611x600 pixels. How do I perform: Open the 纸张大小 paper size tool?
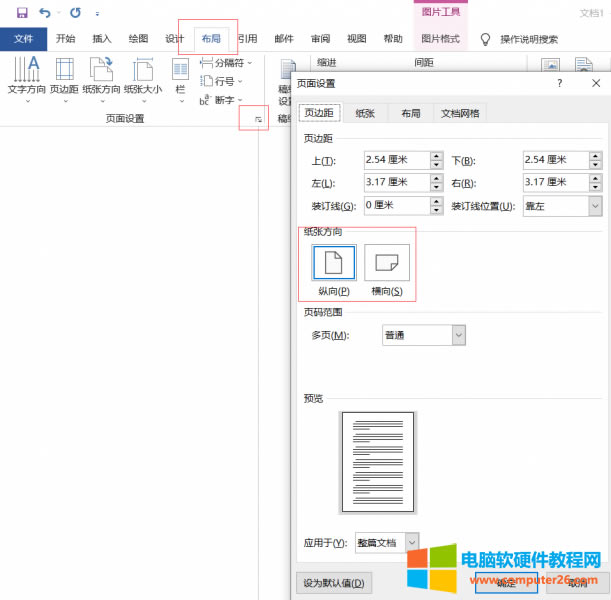click(143, 75)
